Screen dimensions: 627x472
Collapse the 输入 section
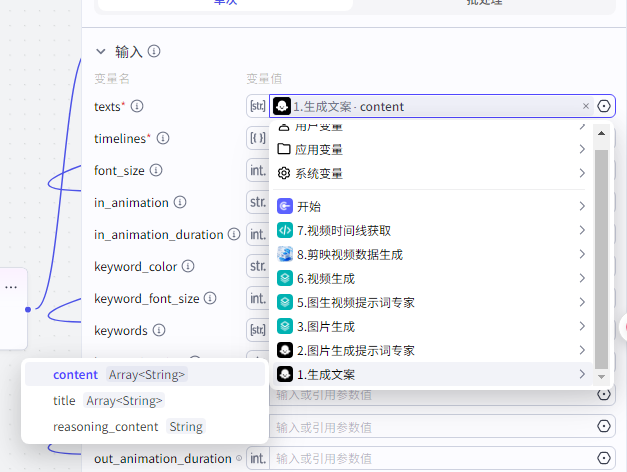point(100,52)
